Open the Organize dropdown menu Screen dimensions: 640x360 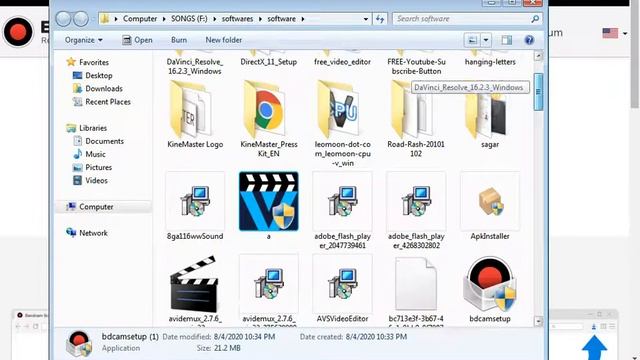(x=84, y=40)
